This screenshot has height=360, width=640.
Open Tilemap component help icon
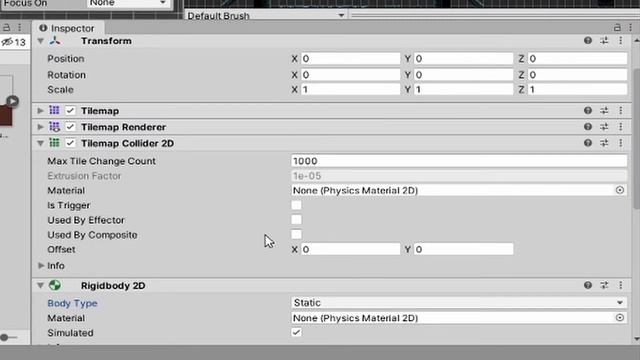coord(588,110)
